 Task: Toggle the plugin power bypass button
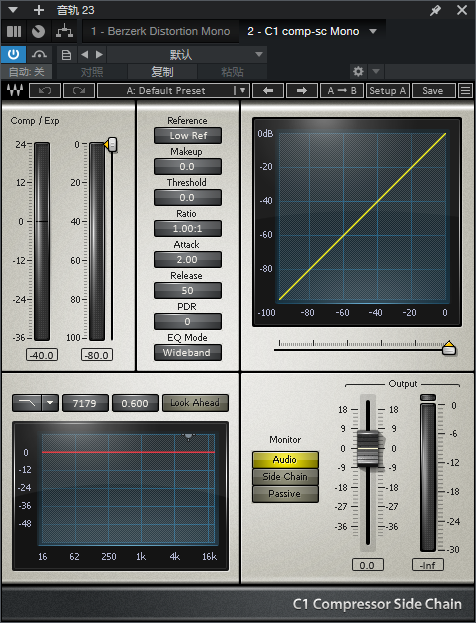tap(14, 54)
